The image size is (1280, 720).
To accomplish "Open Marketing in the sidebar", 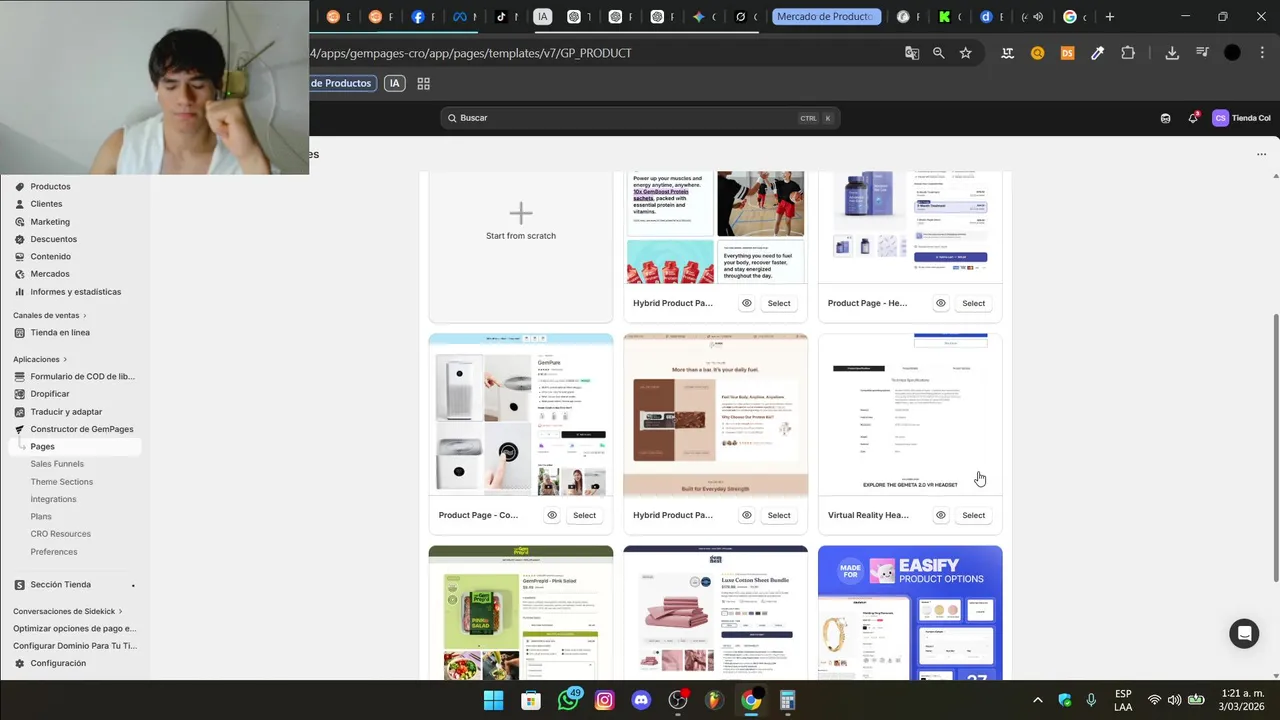I will click(50, 222).
